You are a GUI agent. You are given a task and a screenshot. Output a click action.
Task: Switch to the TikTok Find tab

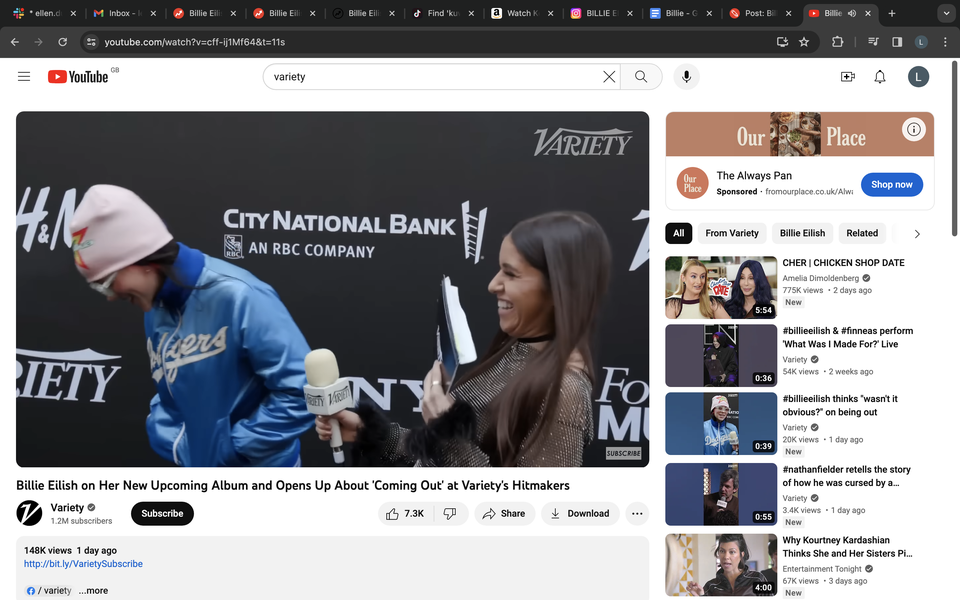443,13
